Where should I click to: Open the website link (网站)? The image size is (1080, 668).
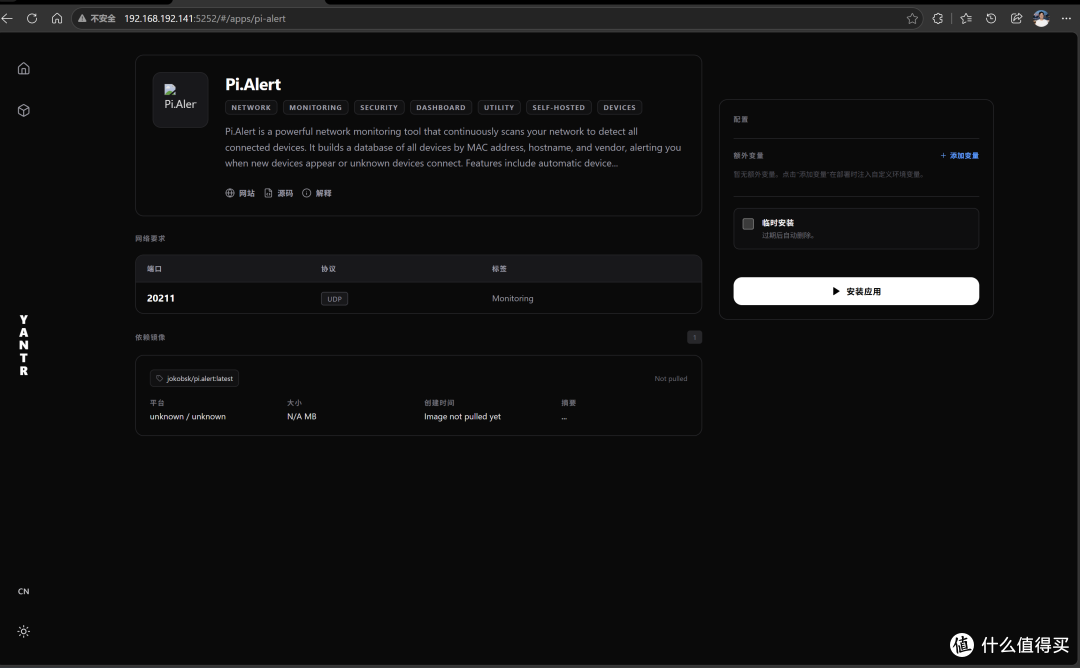pyautogui.click(x=240, y=194)
